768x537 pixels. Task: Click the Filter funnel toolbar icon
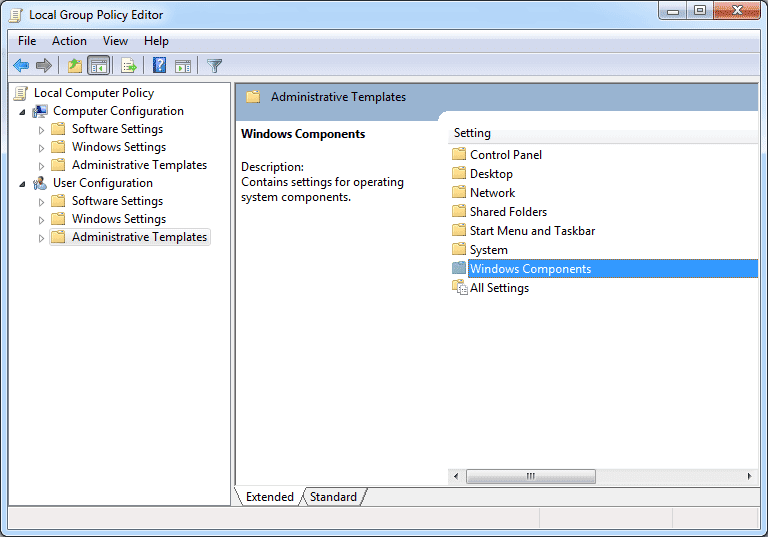(x=215, y=65)
